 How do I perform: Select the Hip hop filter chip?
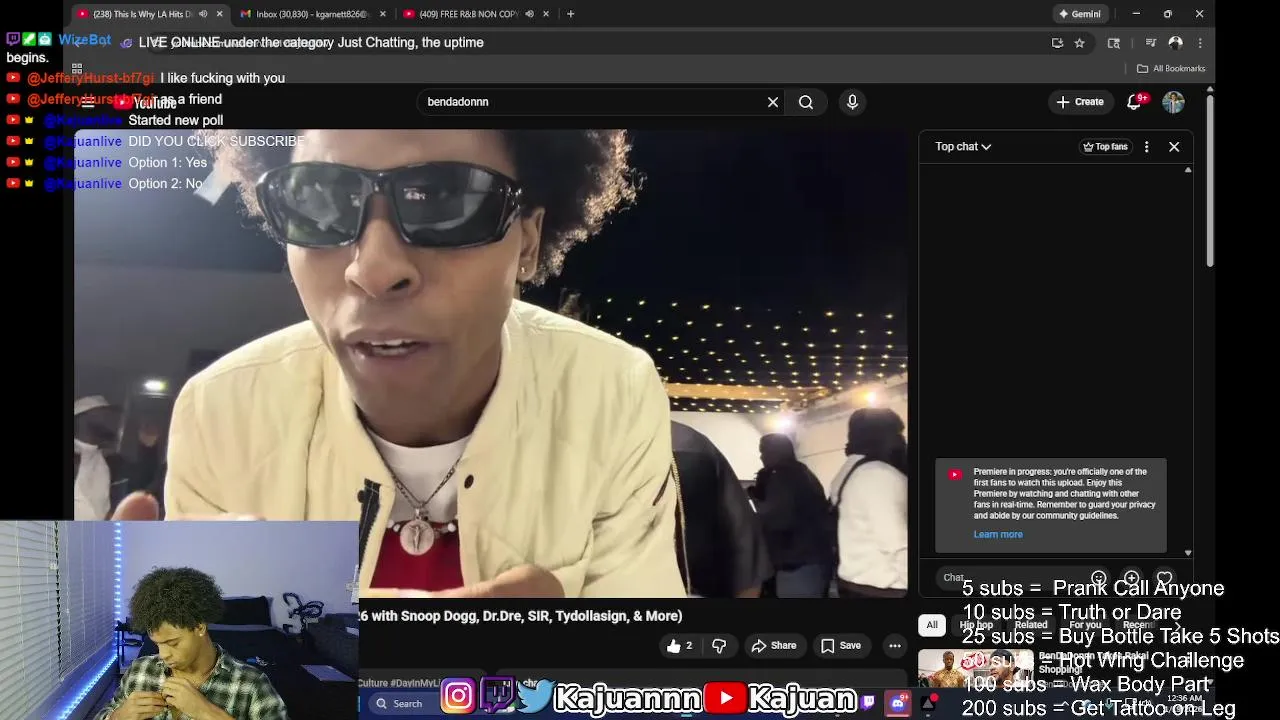tap(976, 625)
